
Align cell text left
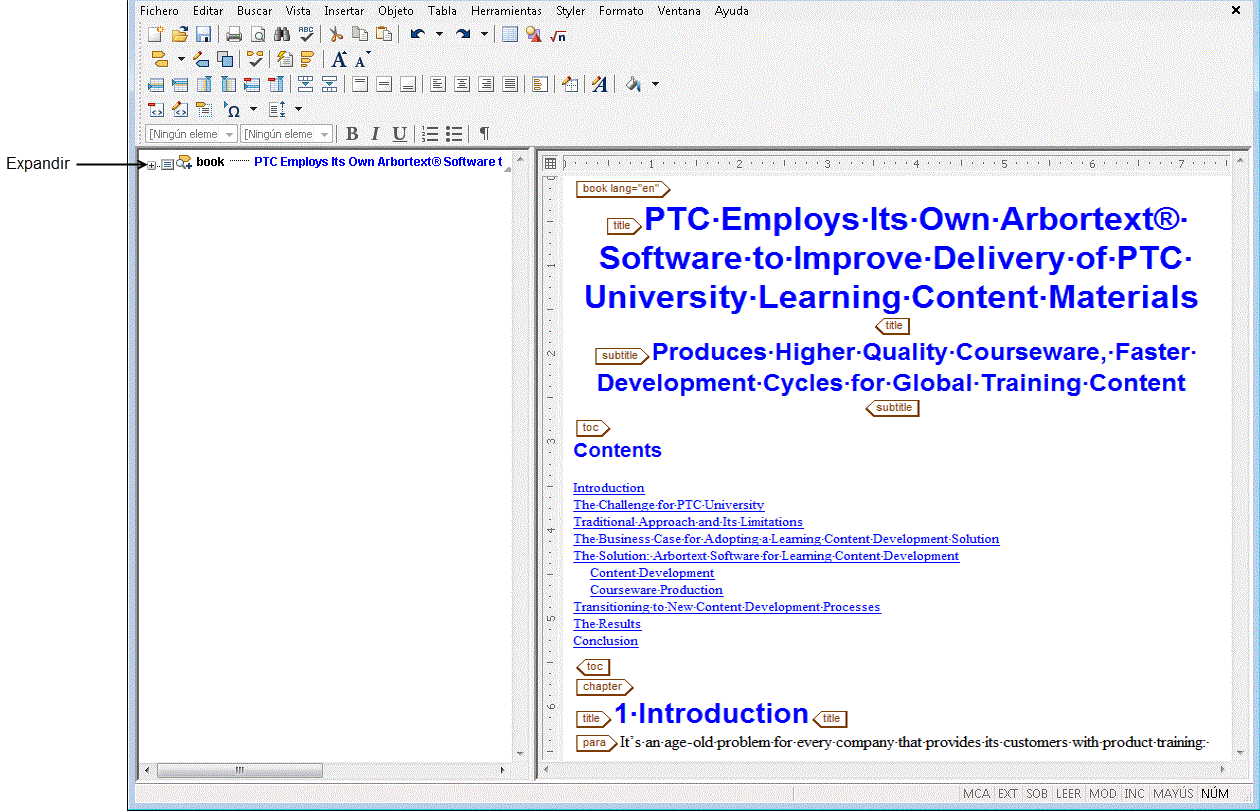coord(438,84)
